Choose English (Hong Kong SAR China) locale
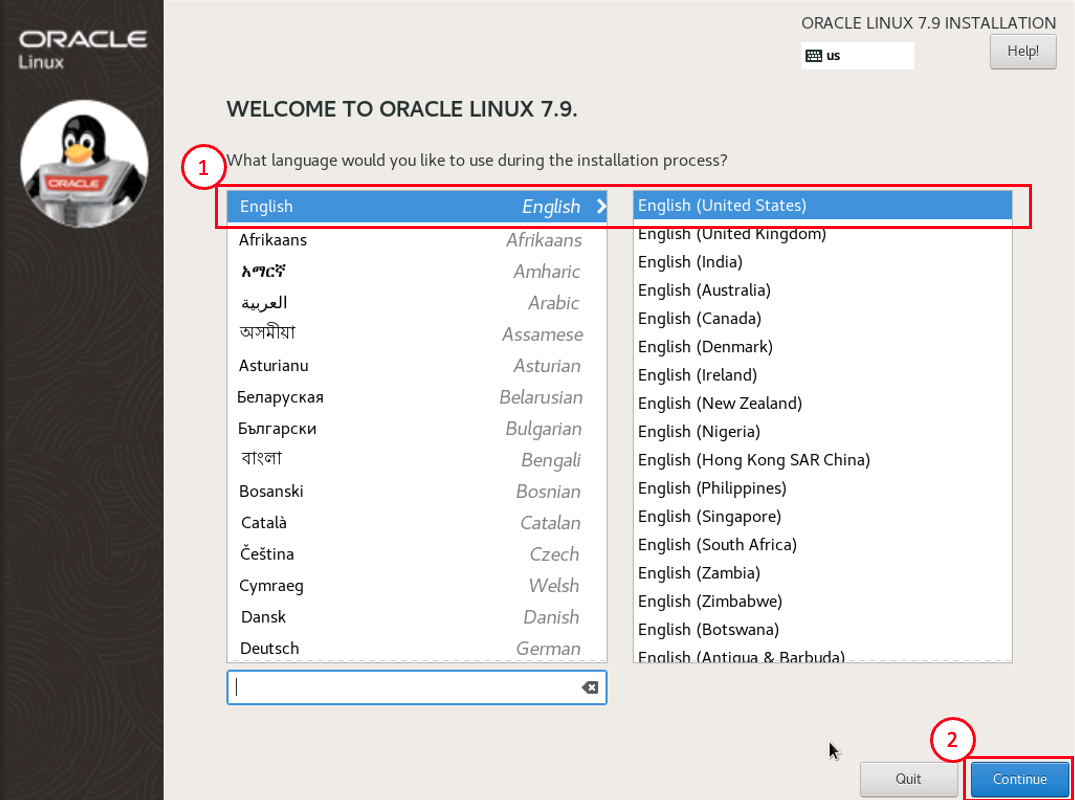 tap(823, 460)
